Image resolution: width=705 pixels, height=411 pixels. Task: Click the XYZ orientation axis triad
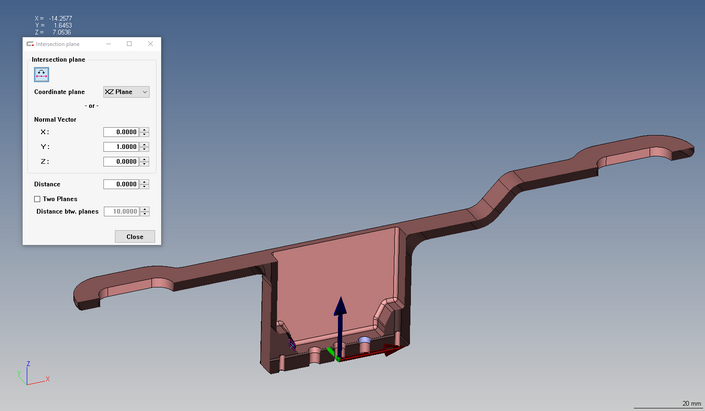[x=33, y=373]
